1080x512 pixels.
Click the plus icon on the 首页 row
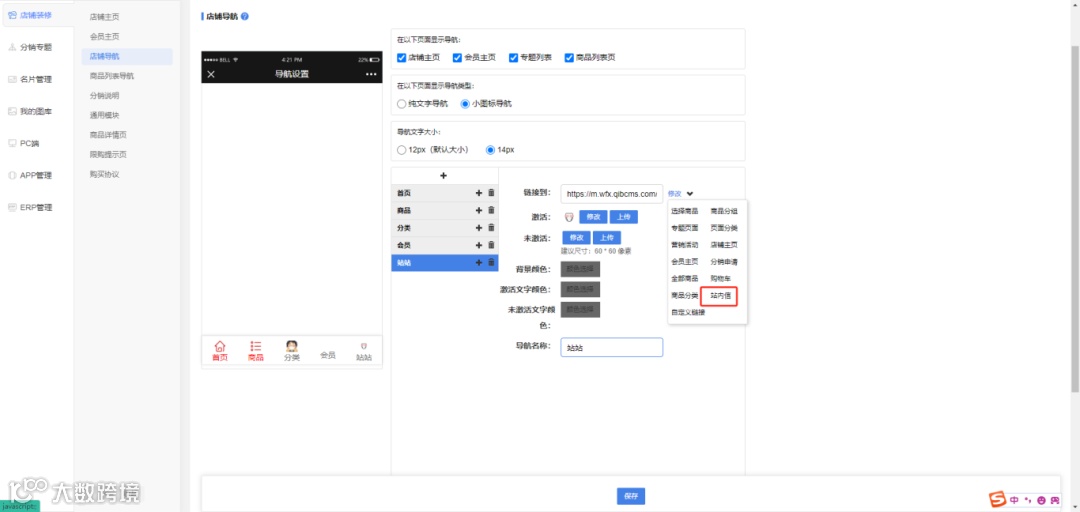[x=479, y=193]
